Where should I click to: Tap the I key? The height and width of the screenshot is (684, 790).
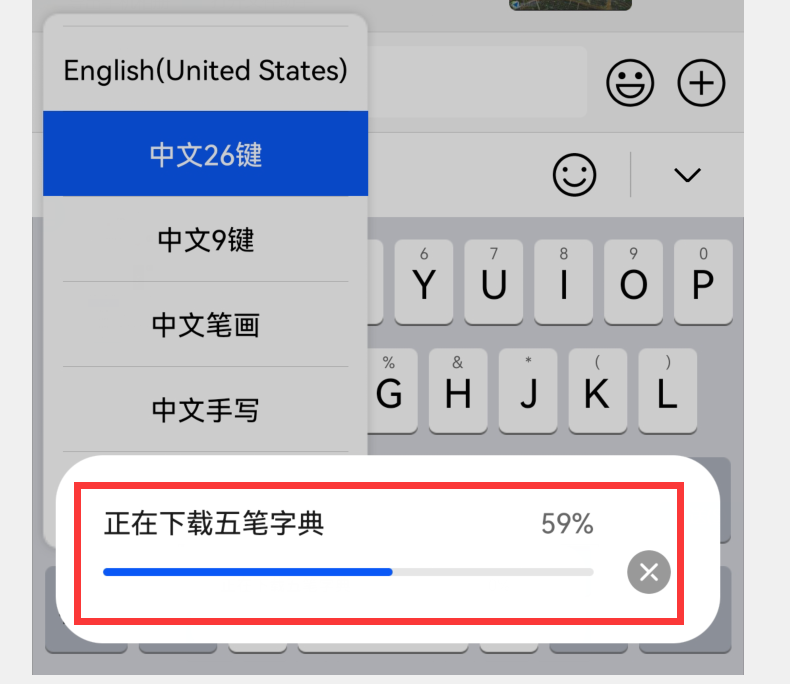(563, 282)
